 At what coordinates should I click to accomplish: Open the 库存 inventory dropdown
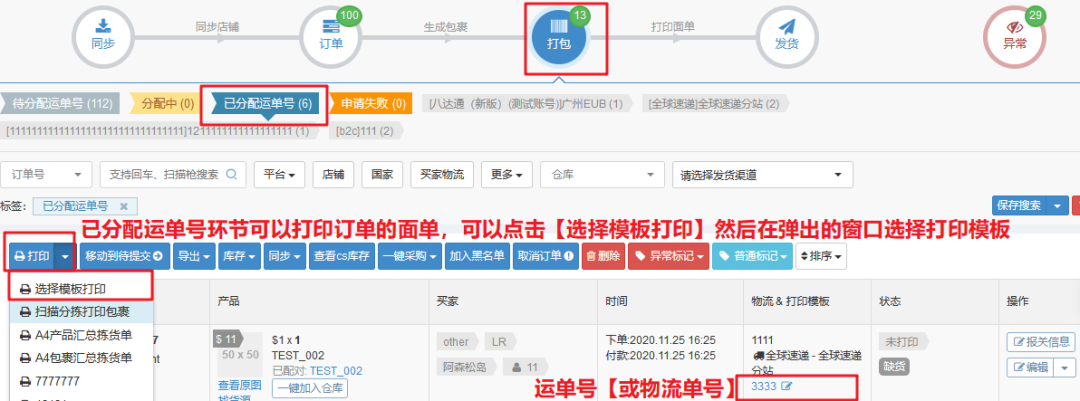point(240,256)
